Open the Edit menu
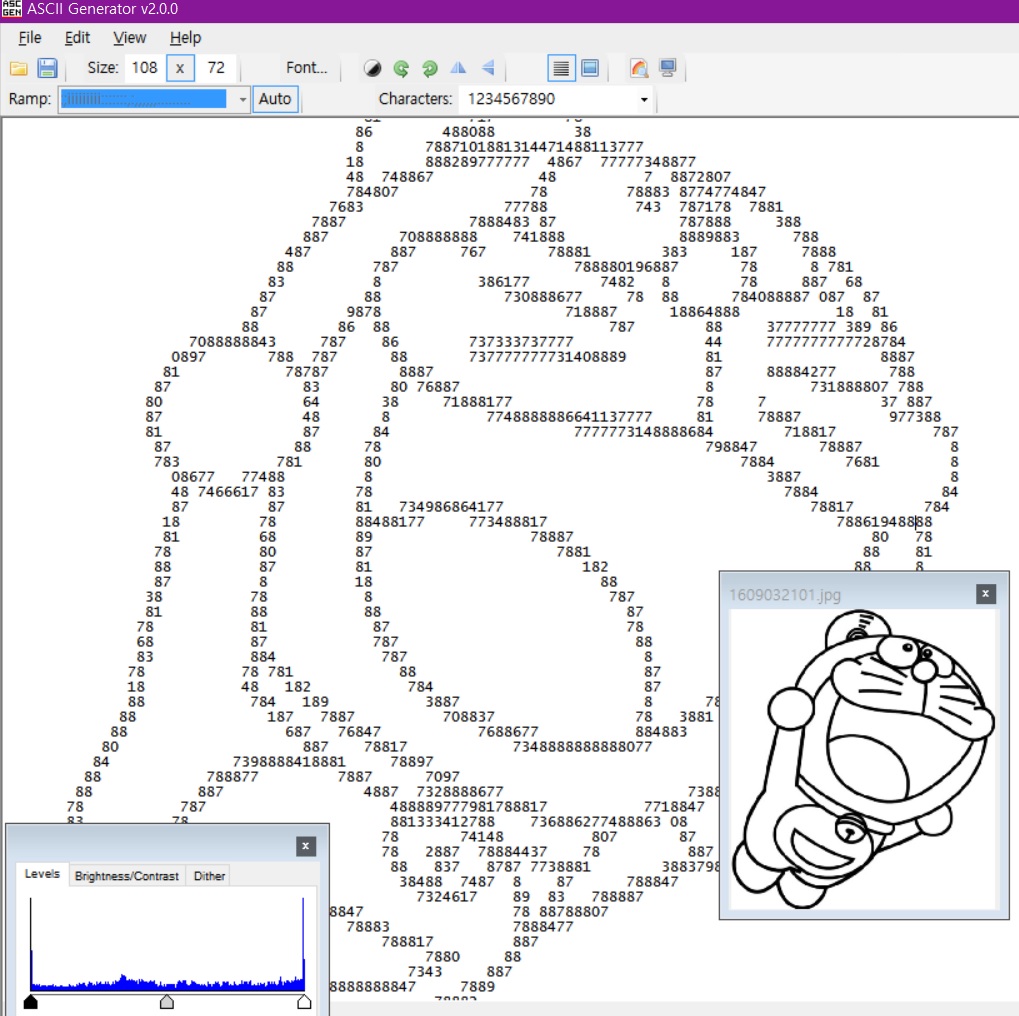This screenshot has width=1019, height=1016. pos(77,38)
